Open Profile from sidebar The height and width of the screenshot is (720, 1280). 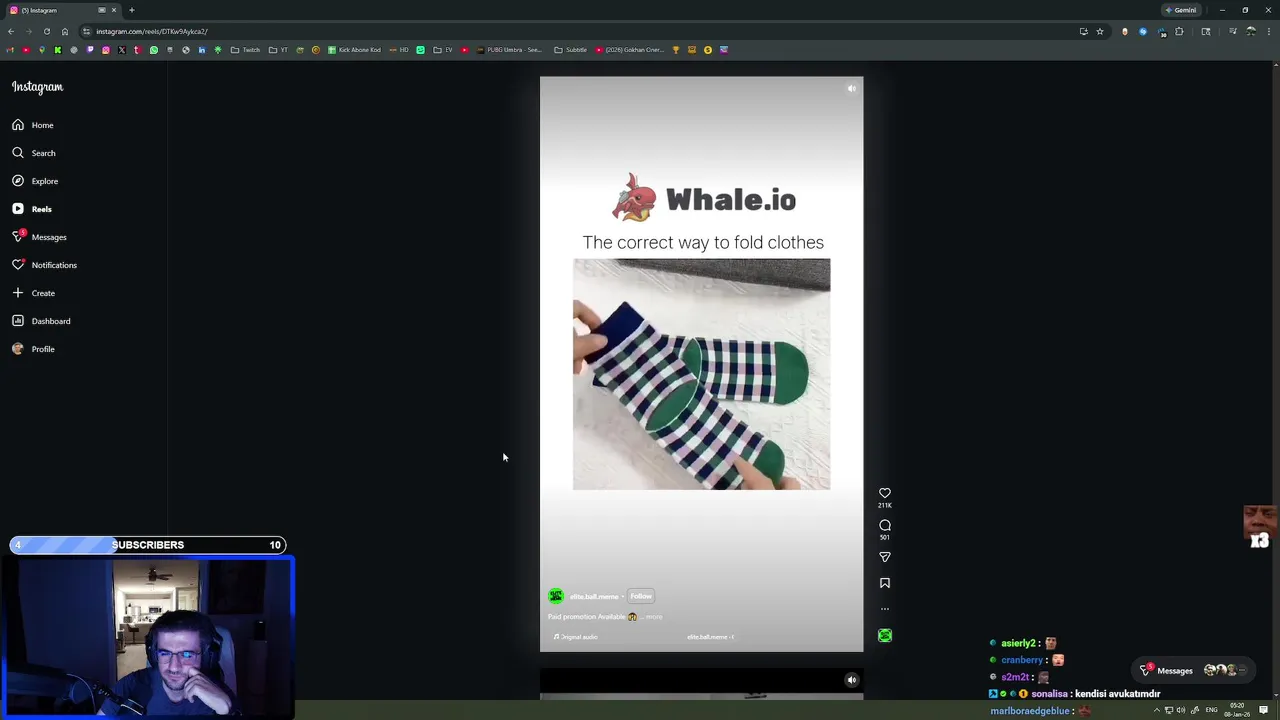(x=33, y=349)
